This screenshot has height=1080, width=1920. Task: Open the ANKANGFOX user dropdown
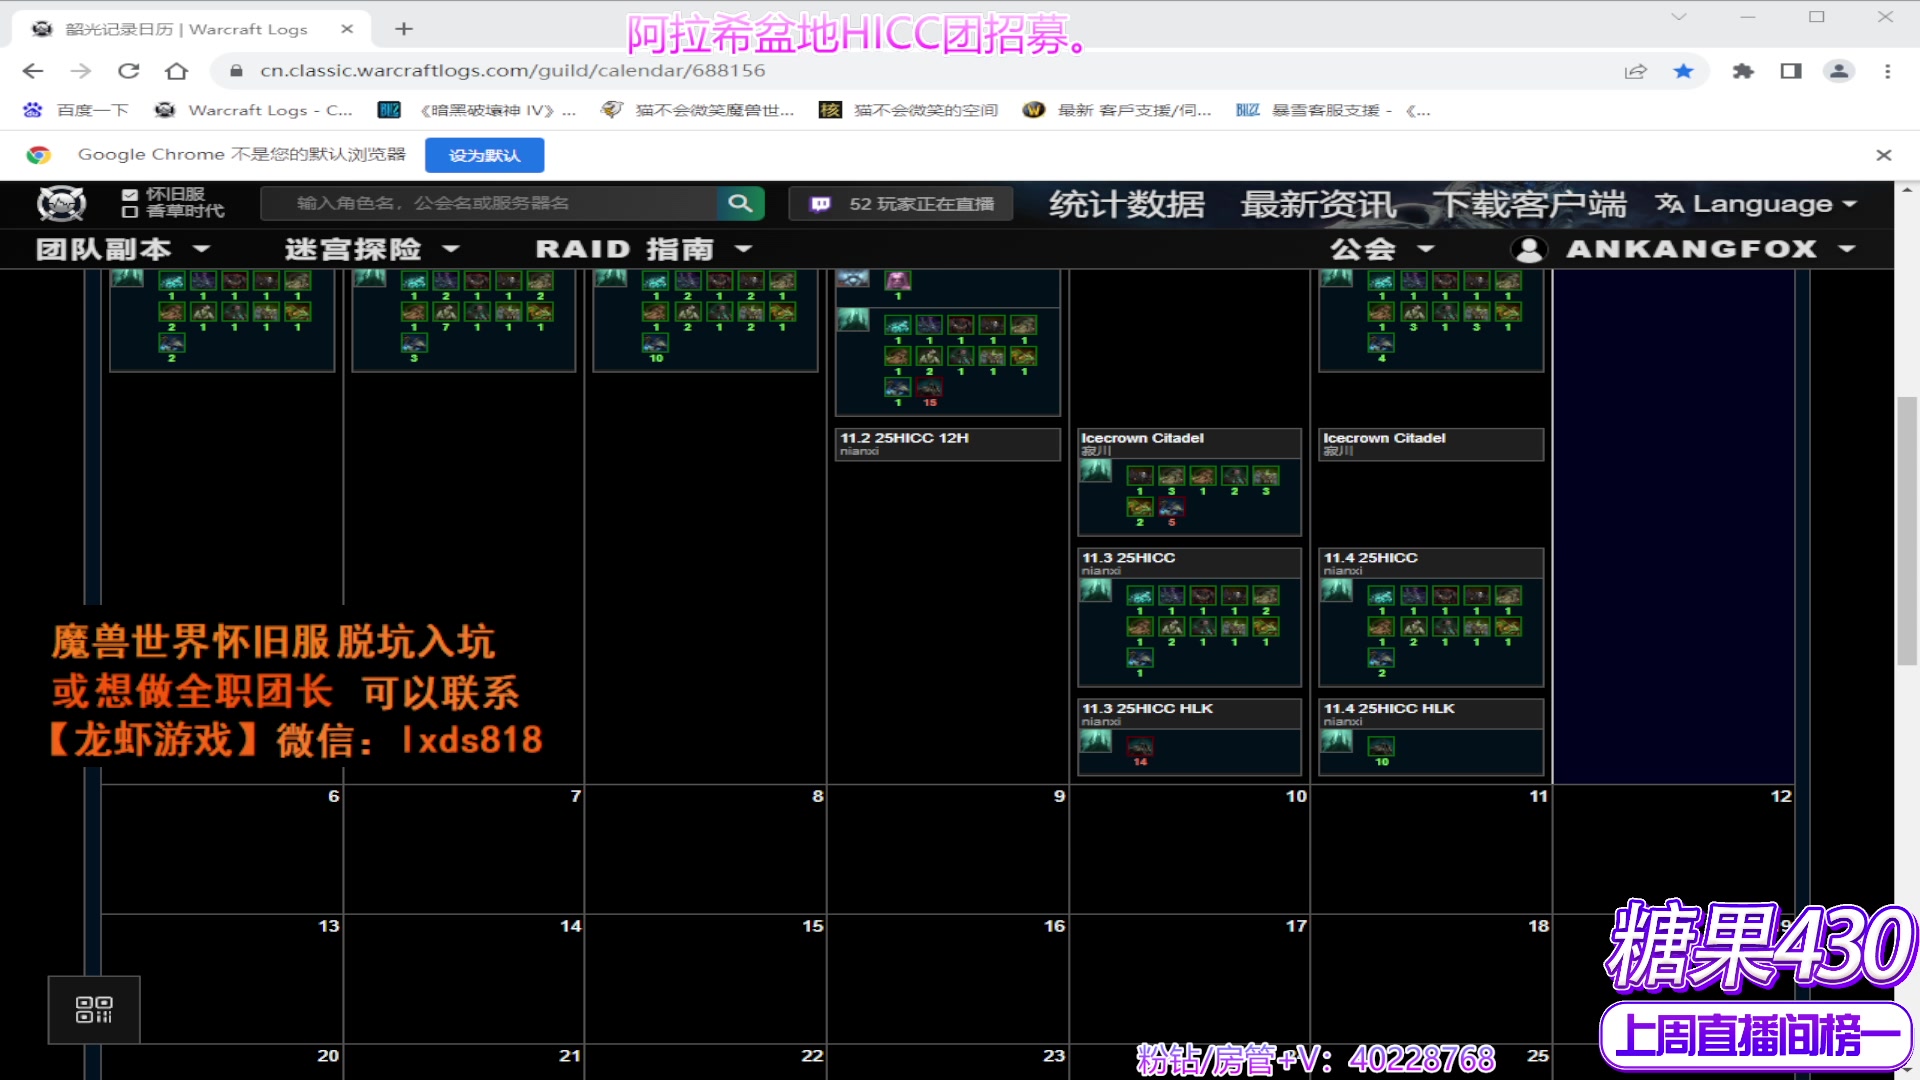click(1685, 249)
